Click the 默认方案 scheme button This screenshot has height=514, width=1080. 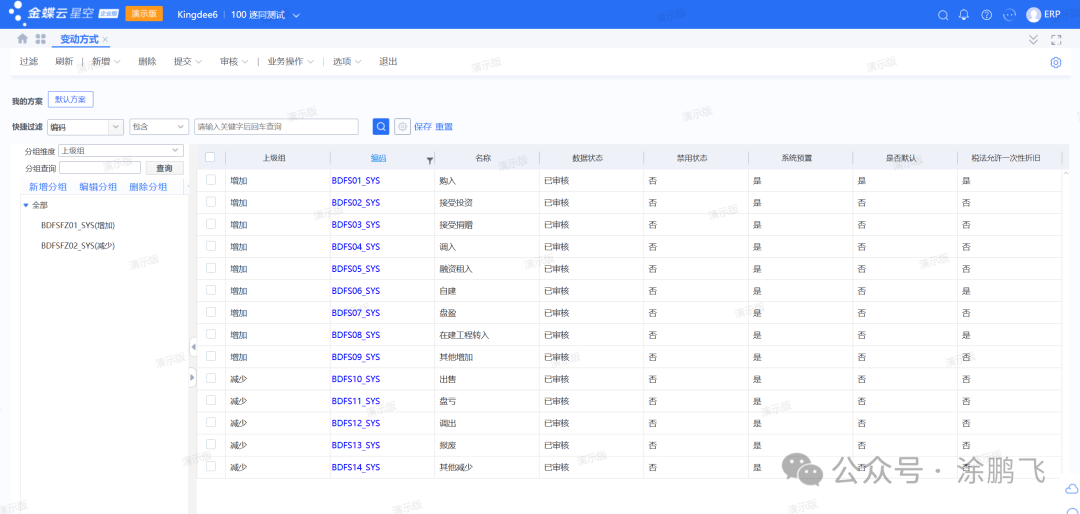tap(70, 100)
